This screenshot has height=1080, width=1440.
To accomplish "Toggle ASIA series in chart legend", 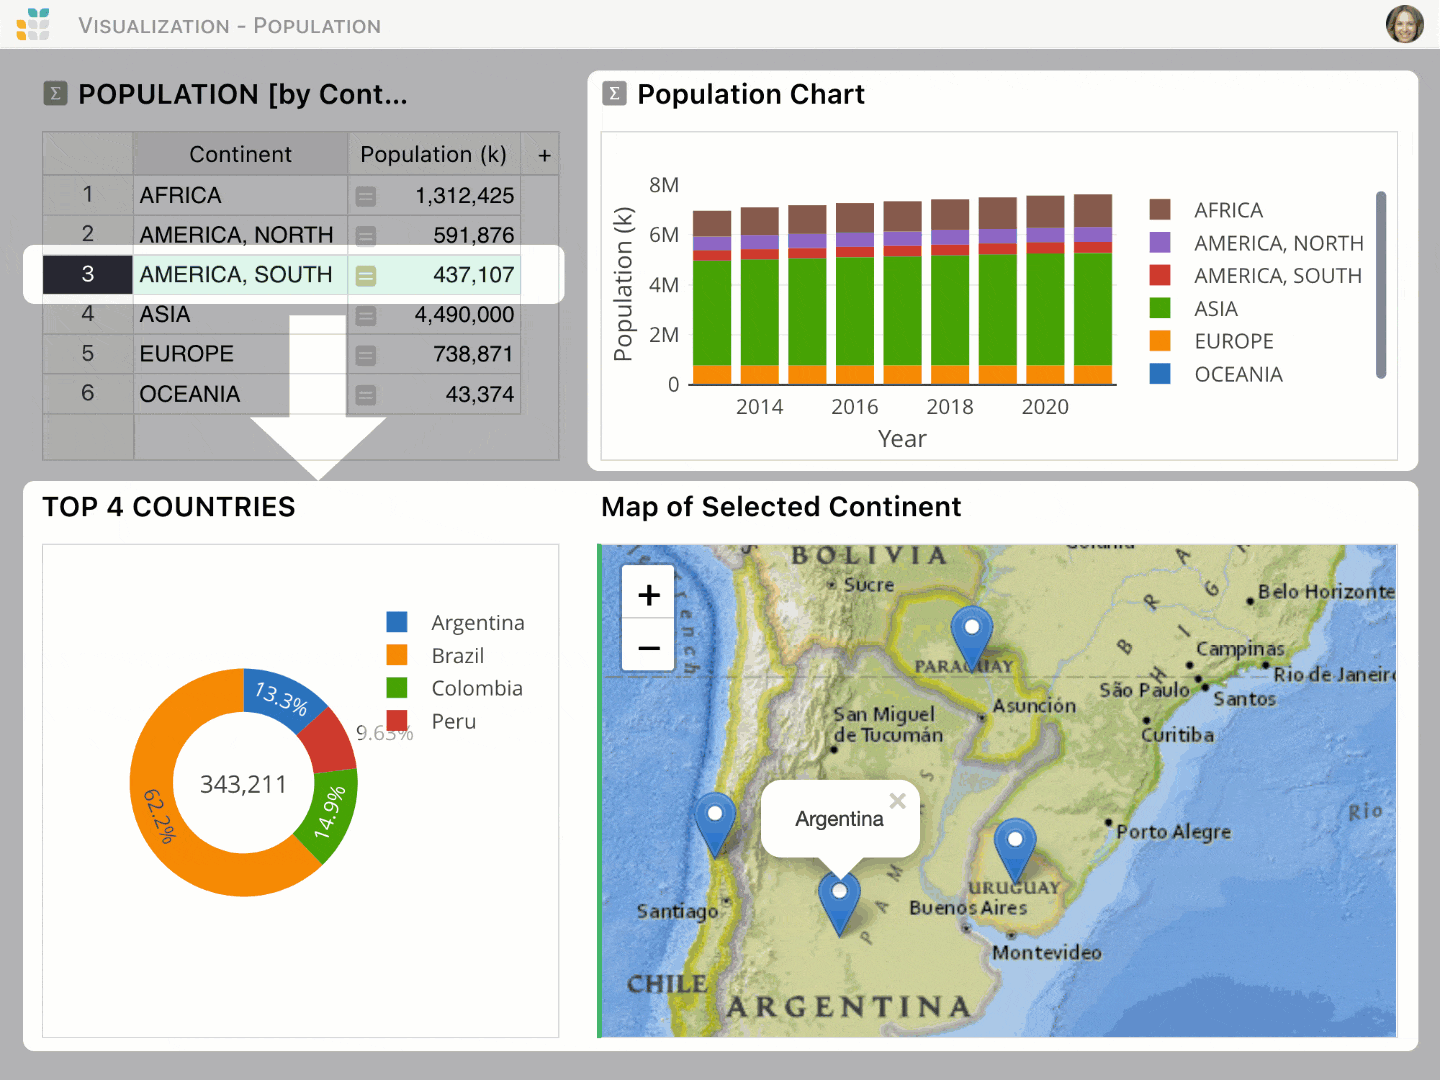I will pos(1215,309).
